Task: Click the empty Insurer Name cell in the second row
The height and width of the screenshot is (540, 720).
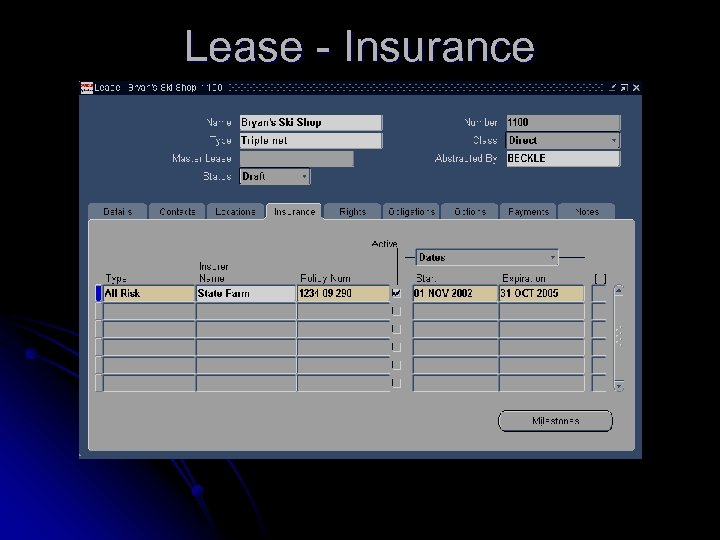Action: click(246, 311)
